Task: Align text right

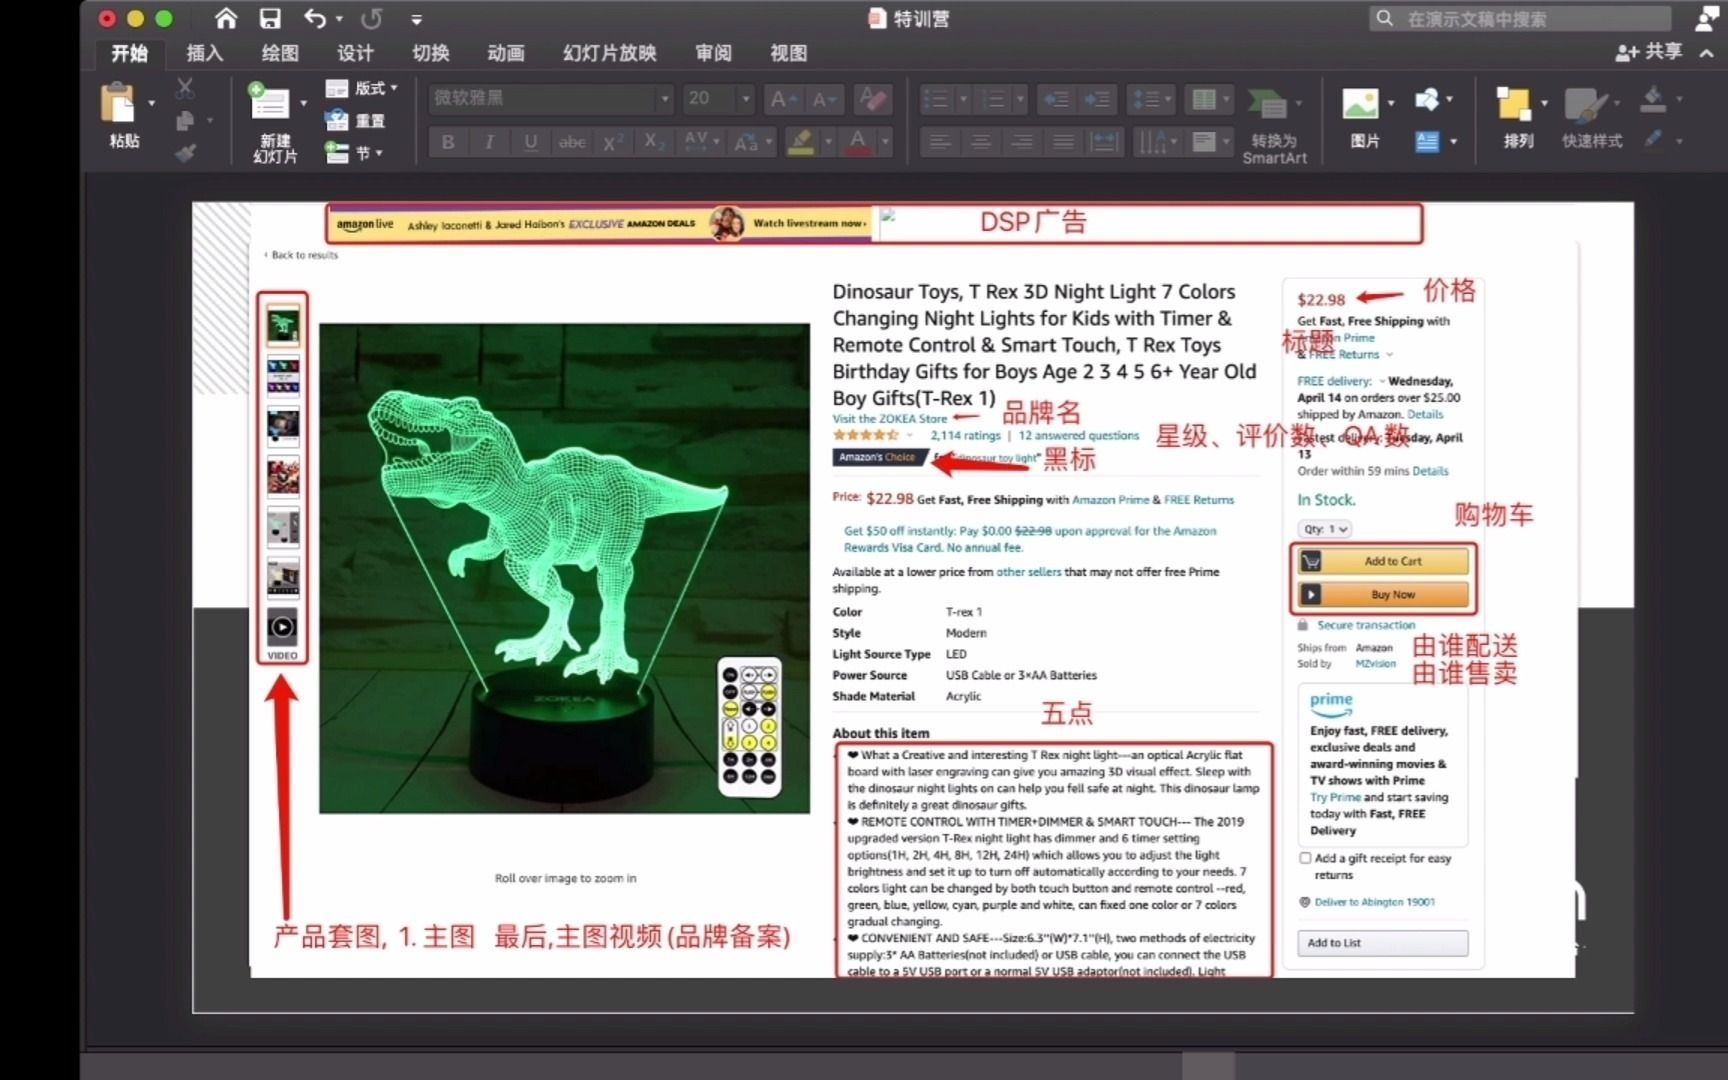Action: tap(1022, 142)
